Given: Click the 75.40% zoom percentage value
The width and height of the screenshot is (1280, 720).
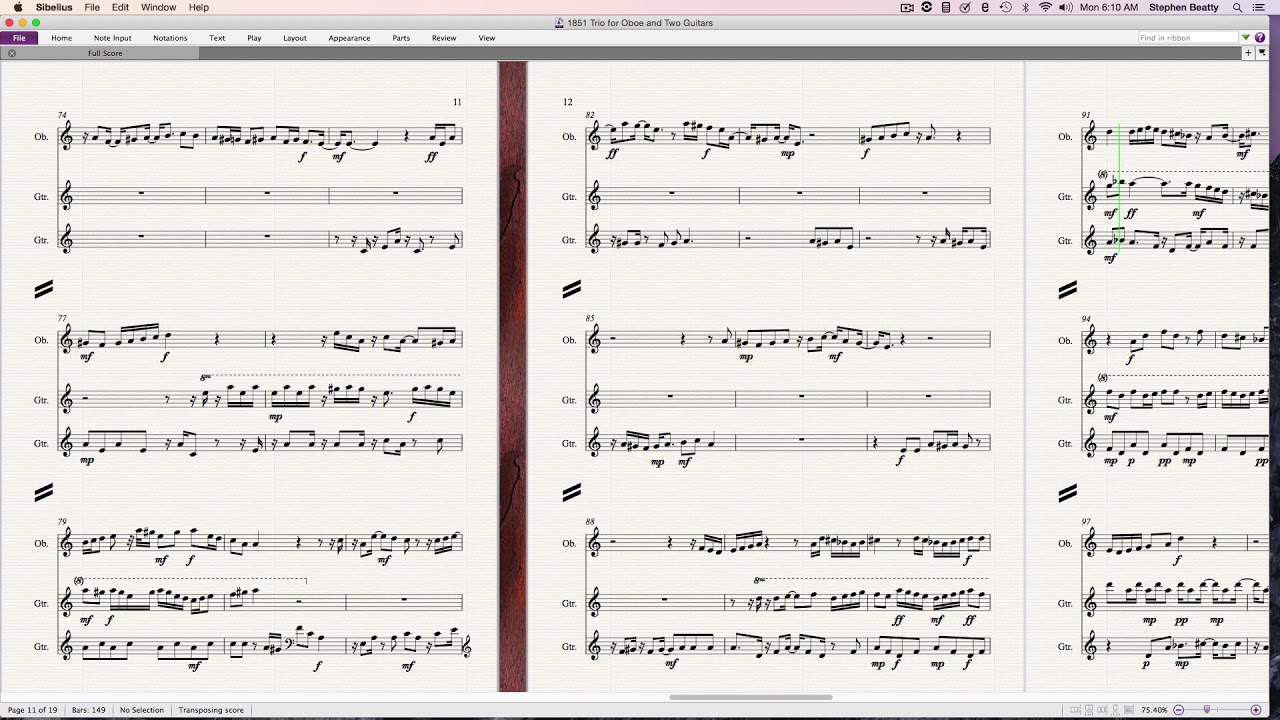Looking at the screenshot, I should [1154, 709].
